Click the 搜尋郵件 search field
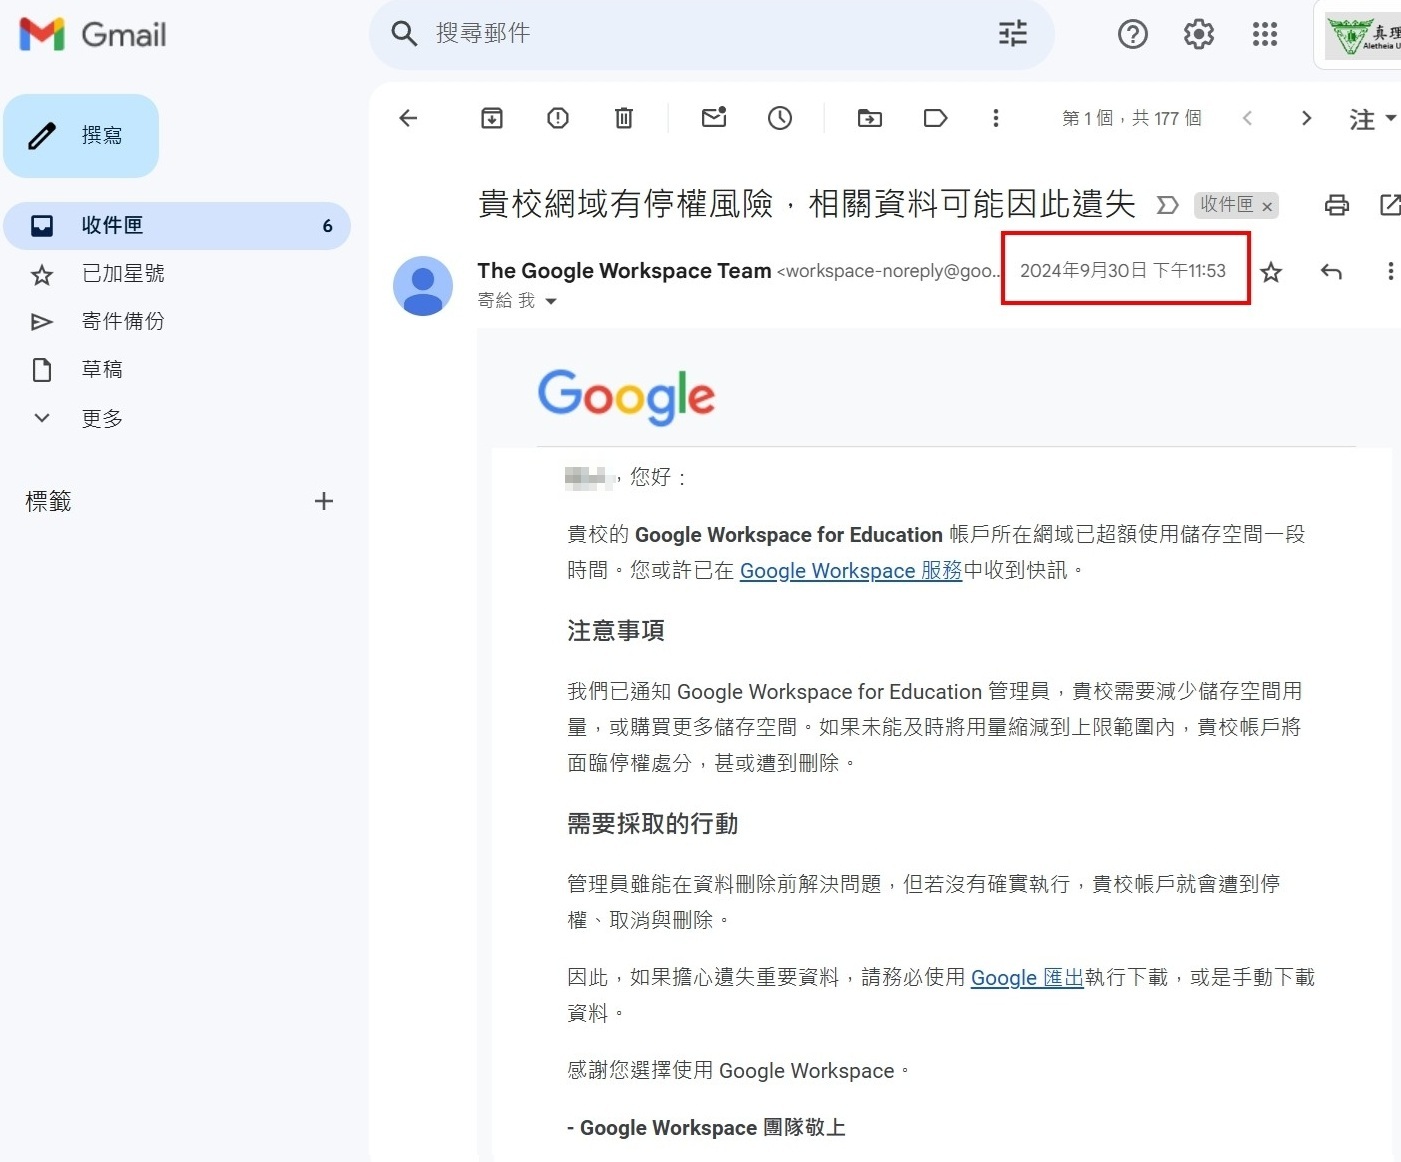The height and width of the screenshot is (1162, 1401). (710, 34)
